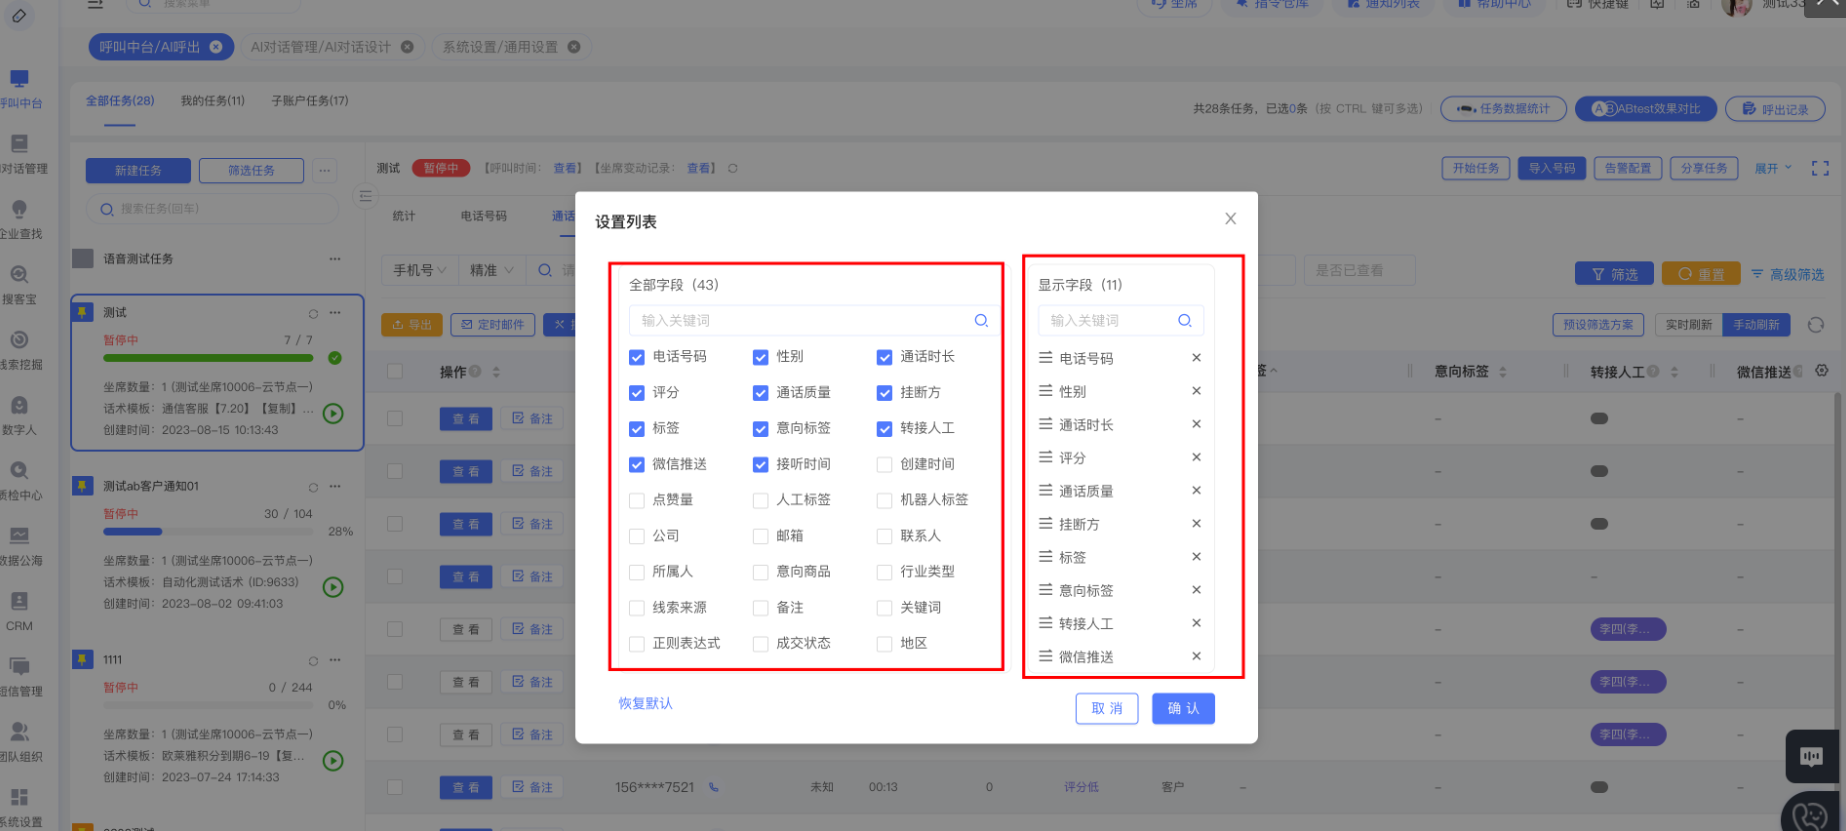Click the 恢复默认 link
Image resolution: width=1846 pixels, height=831 pixels.
tap(645, 703)
